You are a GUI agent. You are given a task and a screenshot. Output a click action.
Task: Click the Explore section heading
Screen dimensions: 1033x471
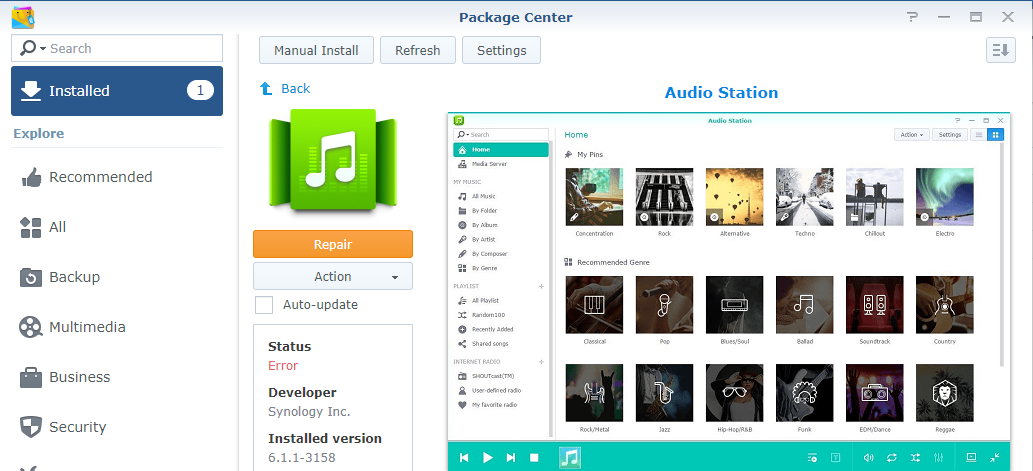(39, 134)
